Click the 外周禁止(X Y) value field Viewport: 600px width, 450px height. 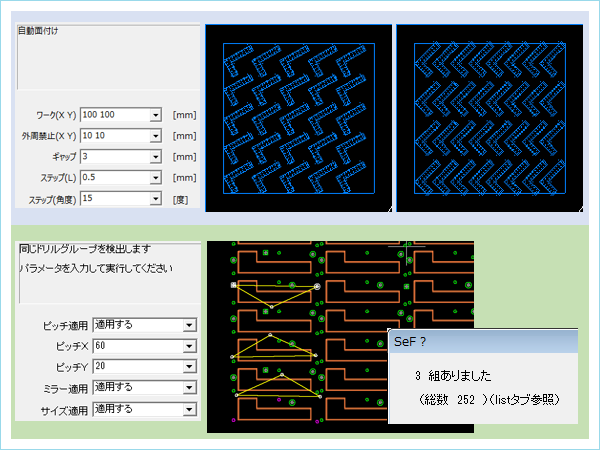(x=115, y=136)
